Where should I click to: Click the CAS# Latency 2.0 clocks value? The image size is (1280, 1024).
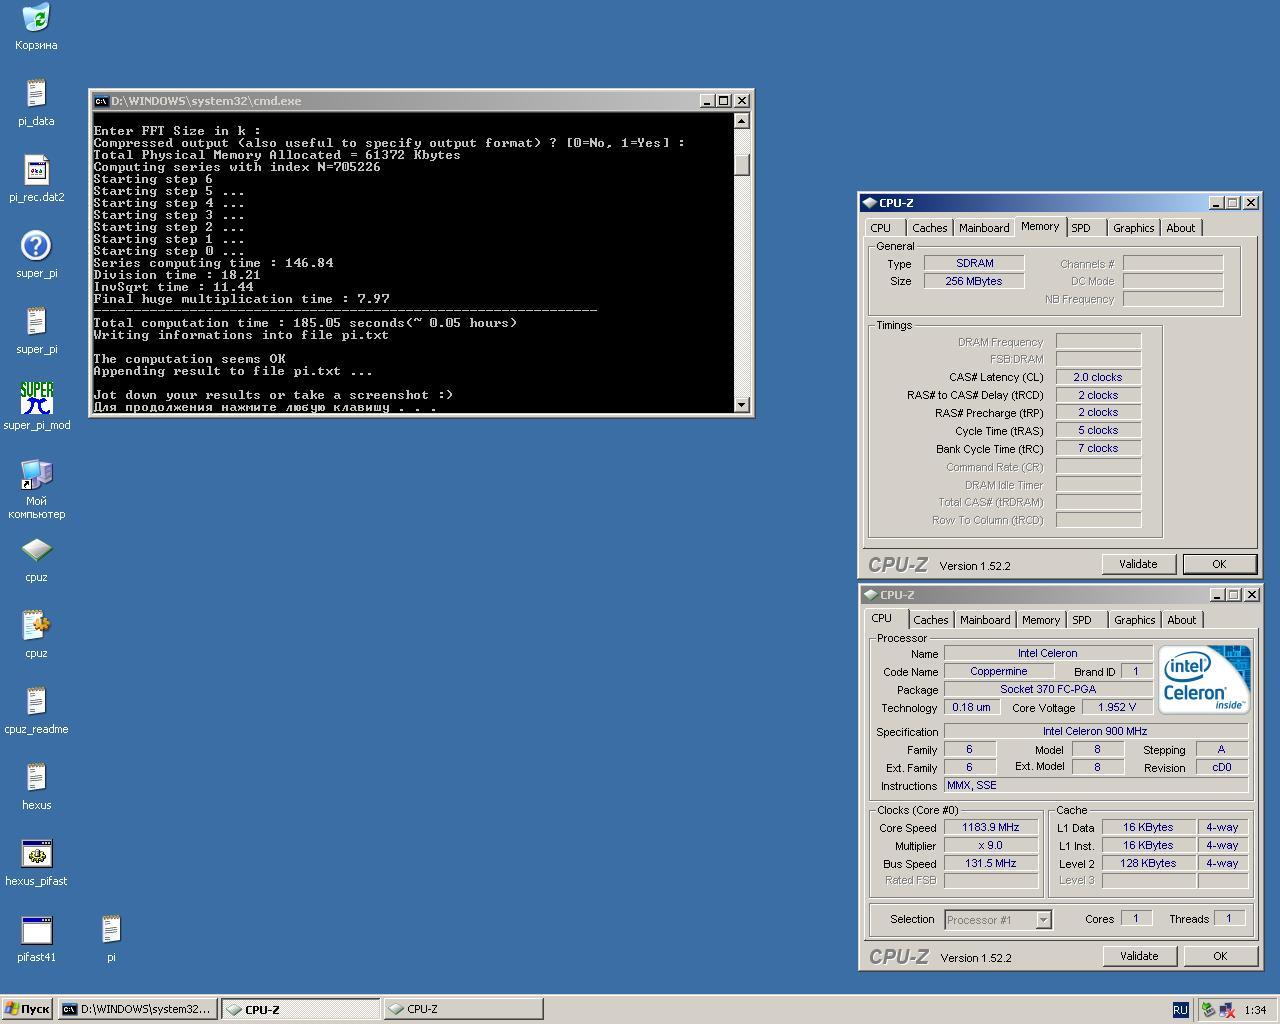tap(1098, 378)
